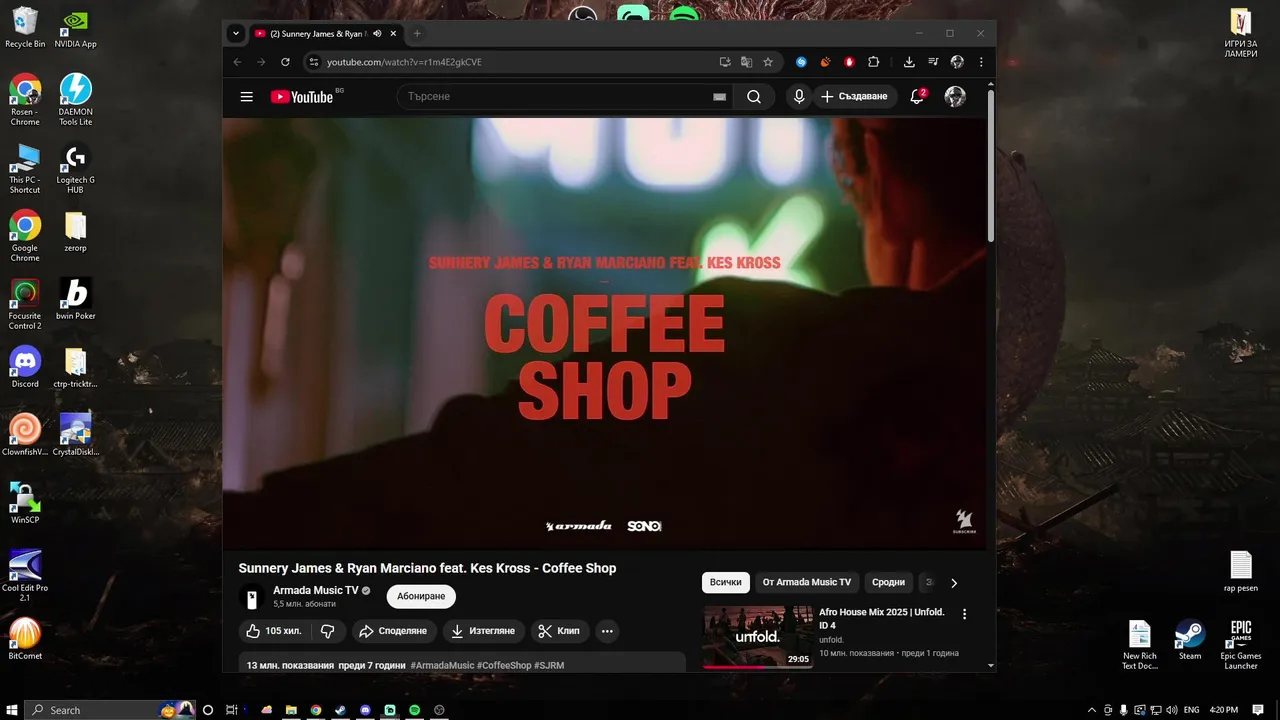Open the Afro House Mix 2025 title link
The height and width of the screenshot is (720, 1280).
click(881, 618)
